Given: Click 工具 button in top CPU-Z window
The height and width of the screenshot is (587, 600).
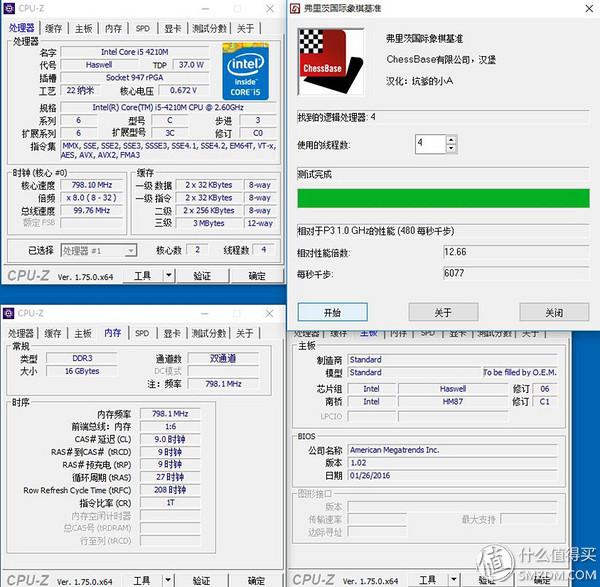Looking at the screenshot, I should coord(143,276).
